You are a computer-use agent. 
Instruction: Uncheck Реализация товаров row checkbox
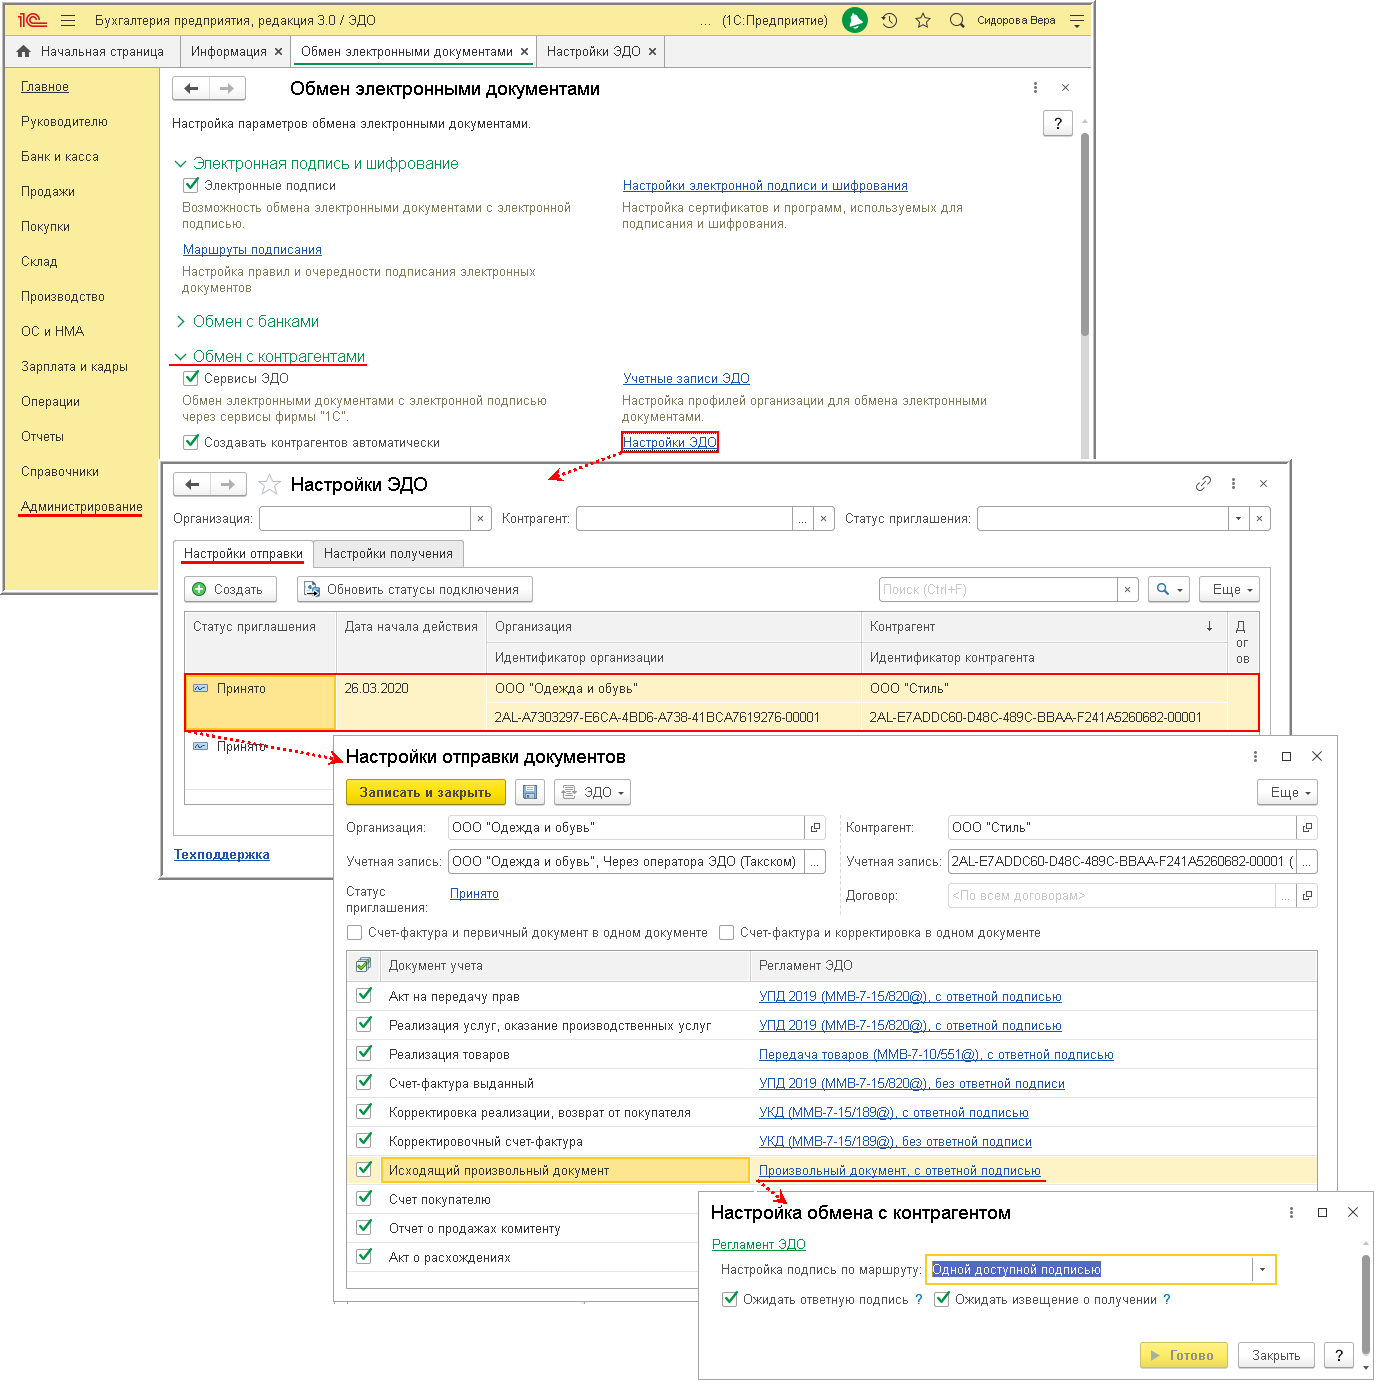pyautogui.click(x=364, y=1054)
